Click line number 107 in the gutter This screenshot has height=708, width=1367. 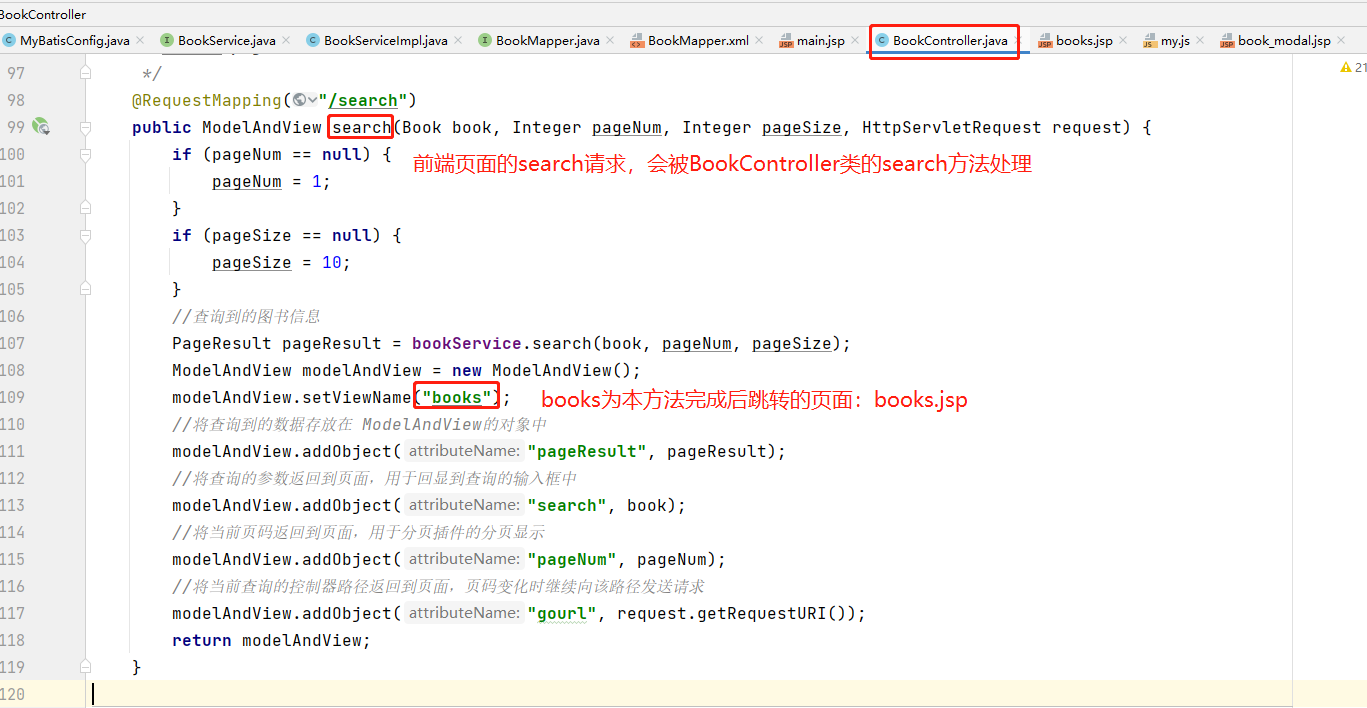tap(13, 343)
